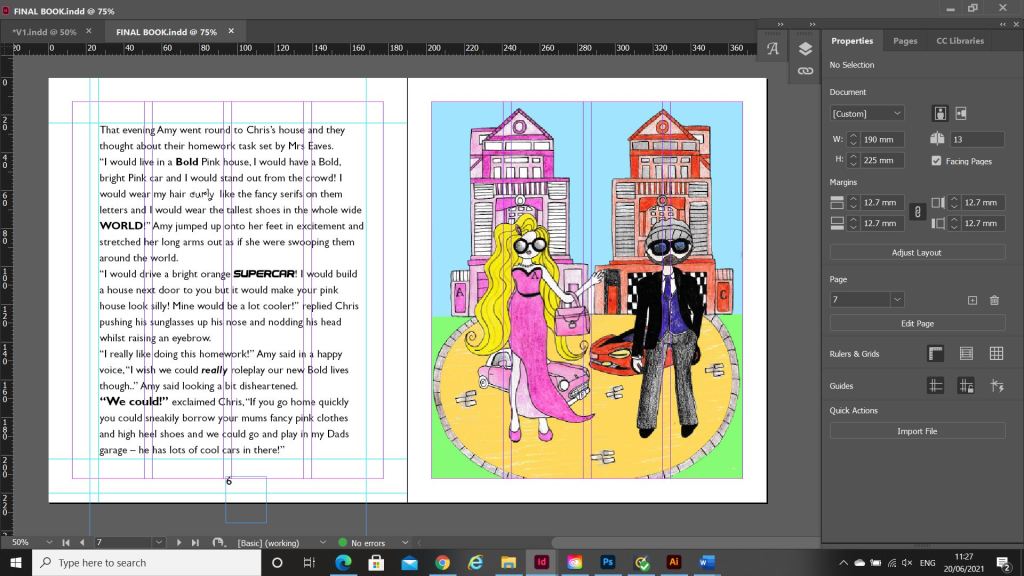1024x576 pixels.
Task: Launch Photoshop from the taskbar
Action: [607, 562]
